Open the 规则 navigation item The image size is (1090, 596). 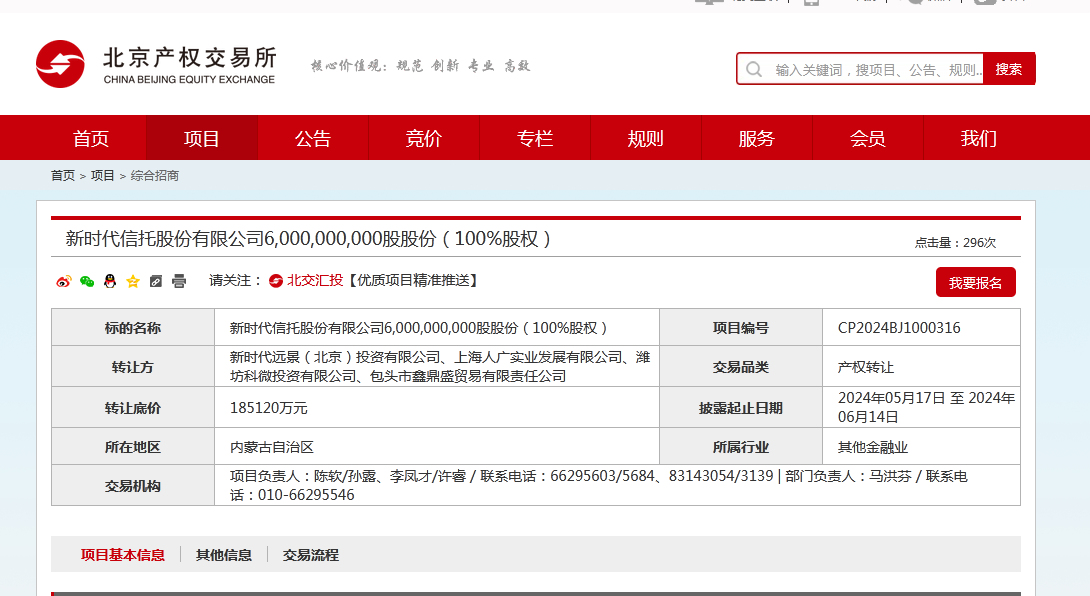[645, 138]
